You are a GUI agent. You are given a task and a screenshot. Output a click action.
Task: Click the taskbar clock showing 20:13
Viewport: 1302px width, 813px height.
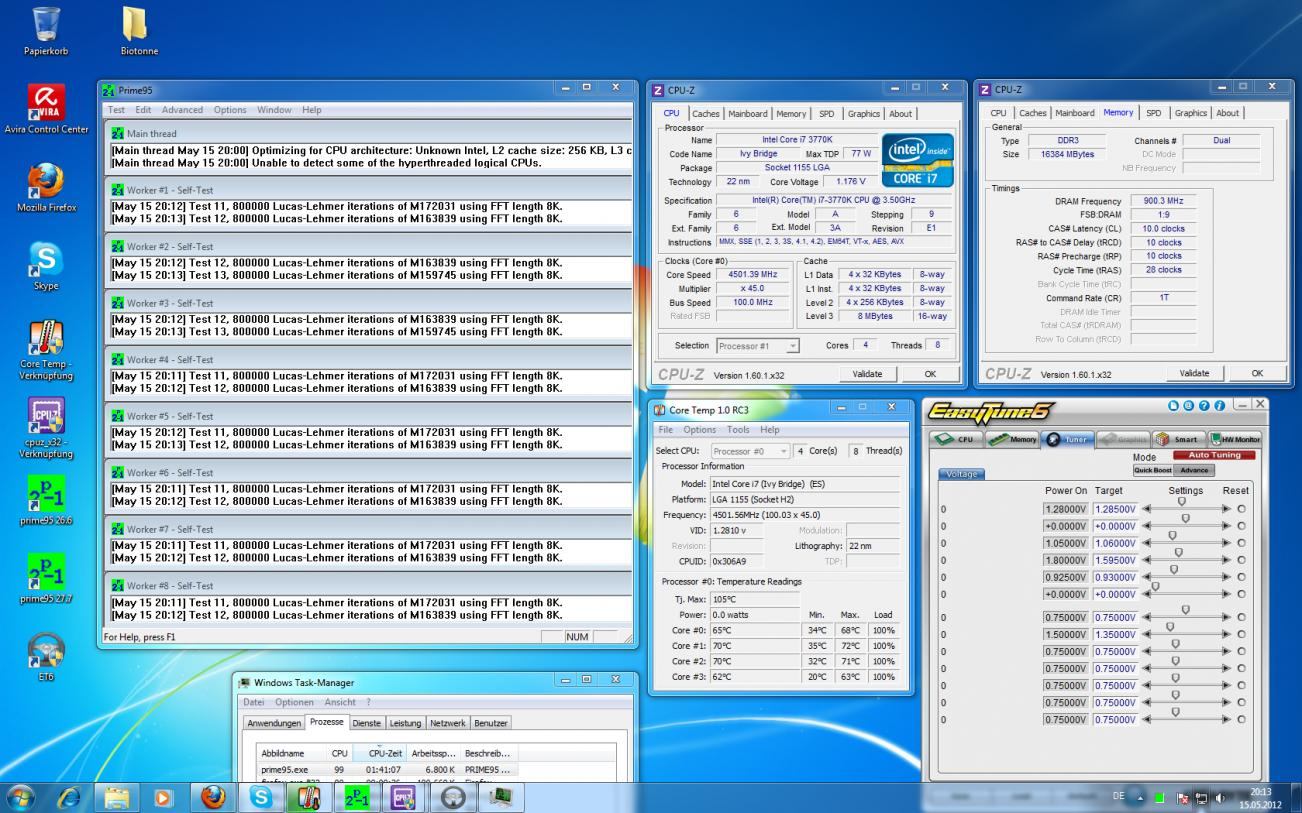click(x=1261, y=797)
